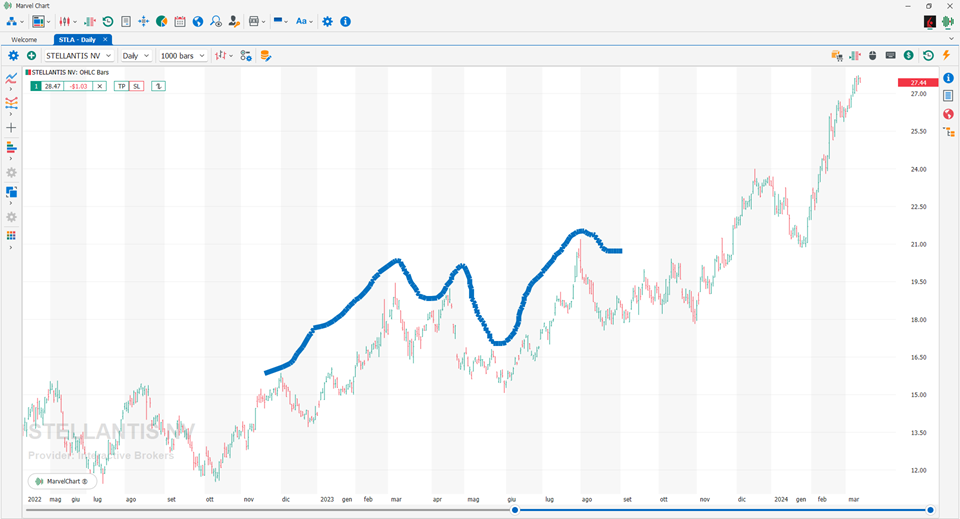Open the candlestick chart icon in main toolbar
The width and height of the screenshot is (960, 519).
pos(65,21)
